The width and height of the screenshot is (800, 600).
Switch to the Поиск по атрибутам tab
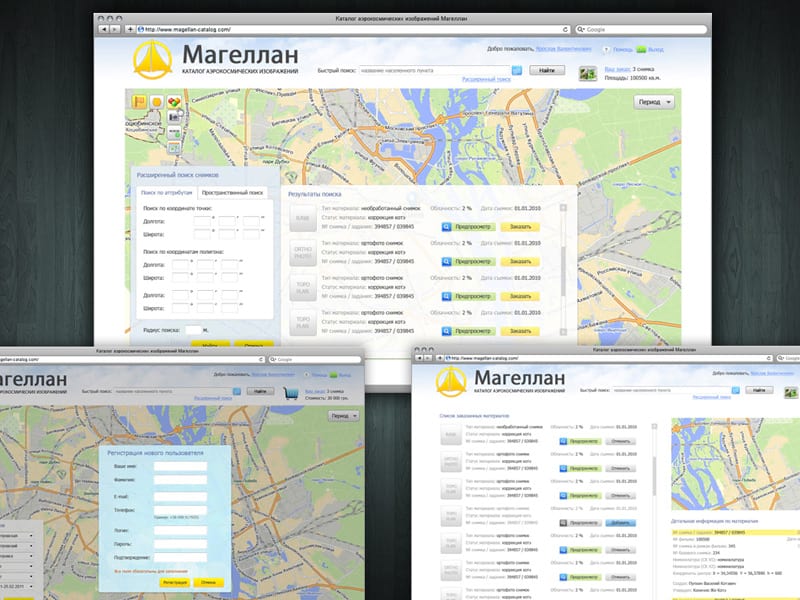(x=166, y=193)
